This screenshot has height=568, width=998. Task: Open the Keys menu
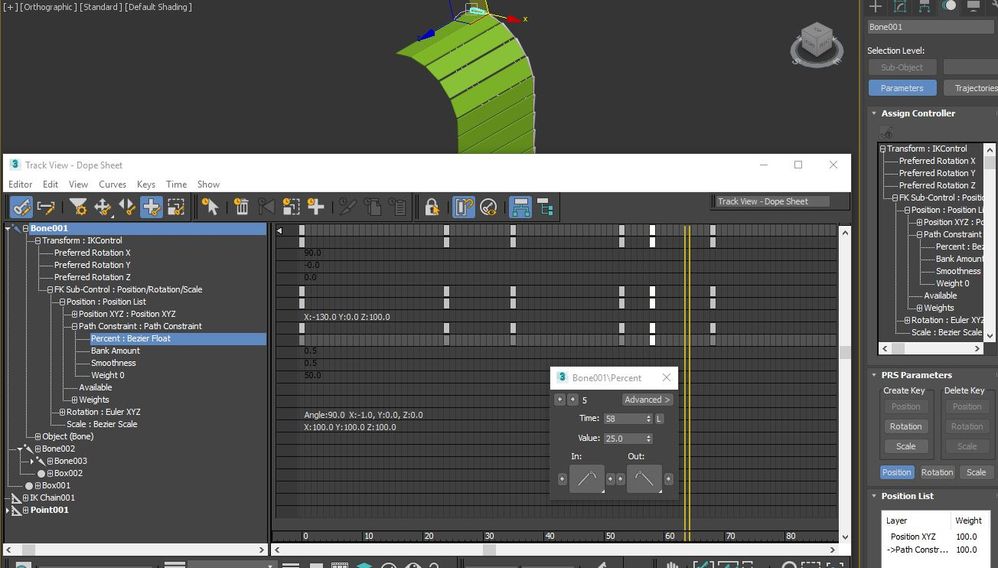pos(146,184)
